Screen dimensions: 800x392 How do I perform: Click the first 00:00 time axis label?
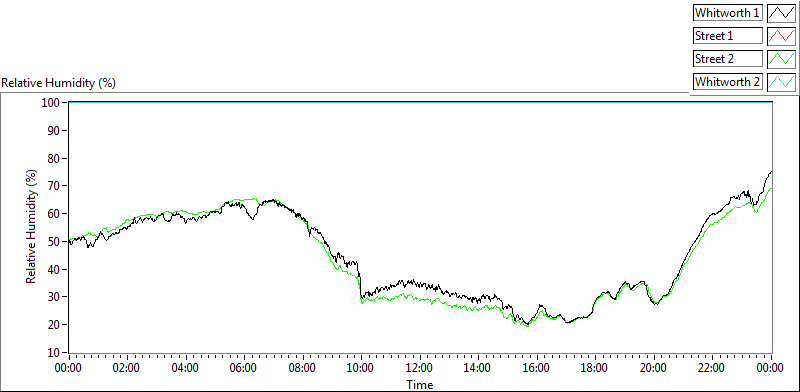click(68, 367)
